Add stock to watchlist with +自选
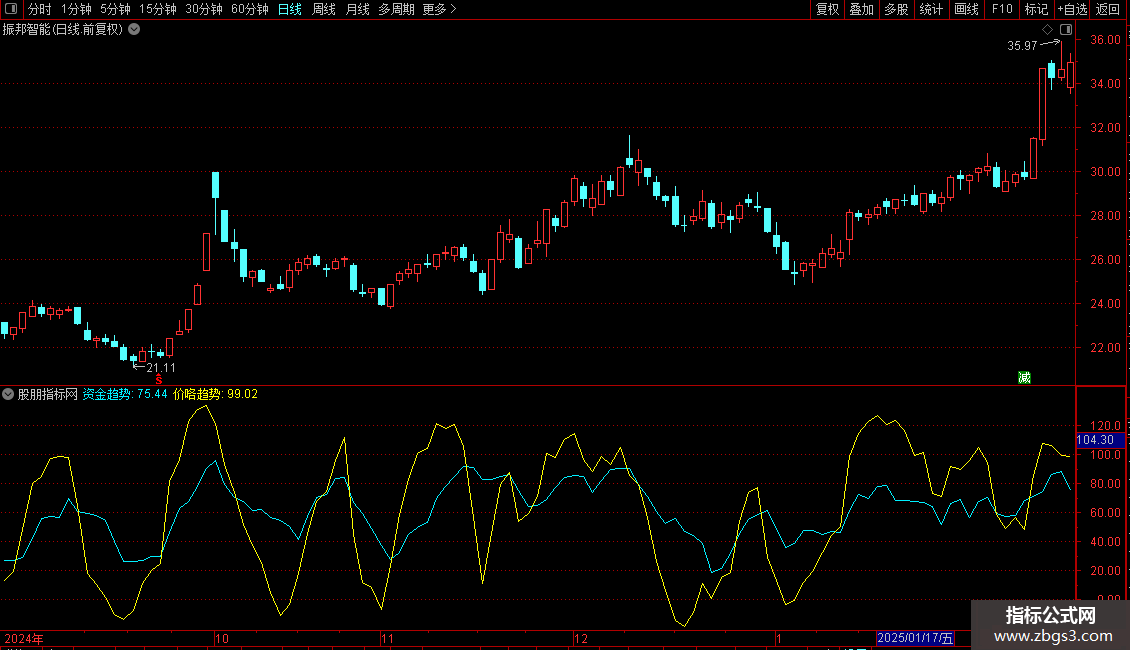The image size is (1130, 650). pos(1072,9)
